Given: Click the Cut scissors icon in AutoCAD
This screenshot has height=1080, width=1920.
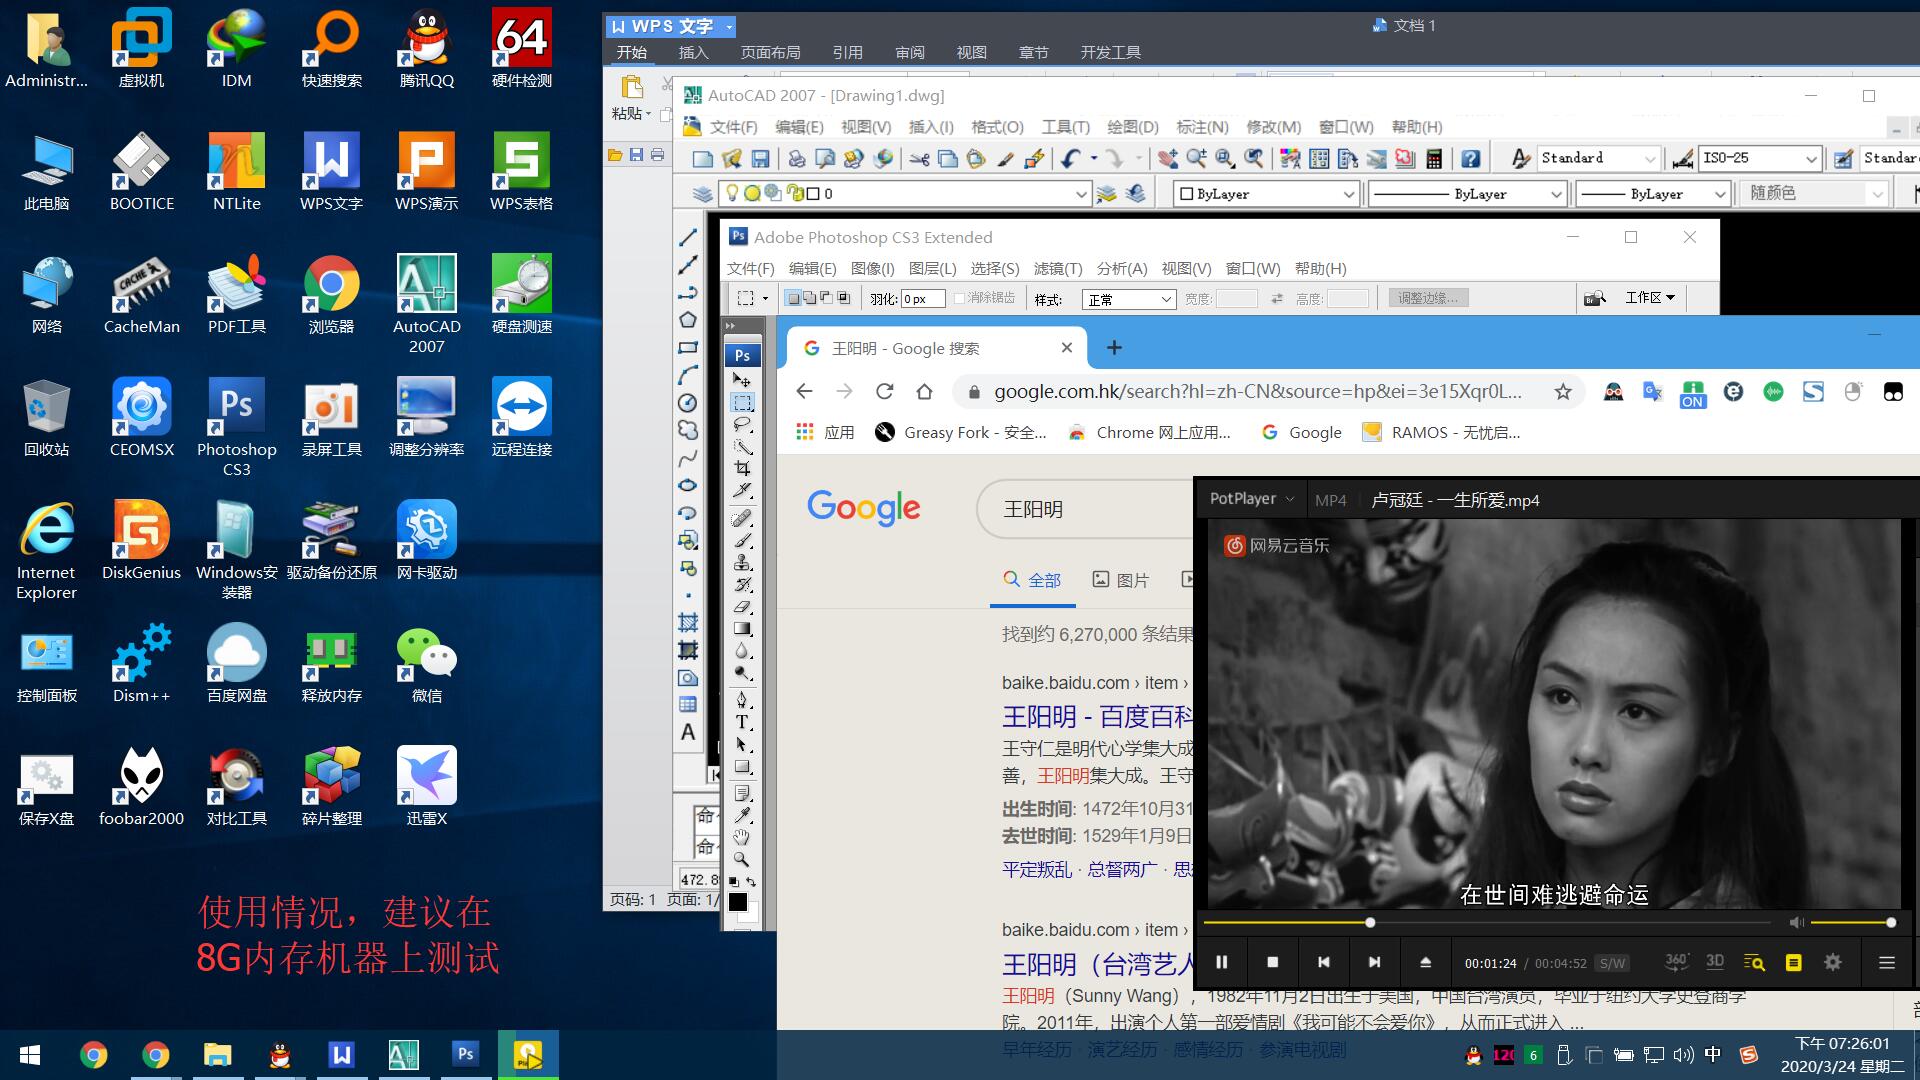Looking at the screenshot, I should (x=919, y=158).
